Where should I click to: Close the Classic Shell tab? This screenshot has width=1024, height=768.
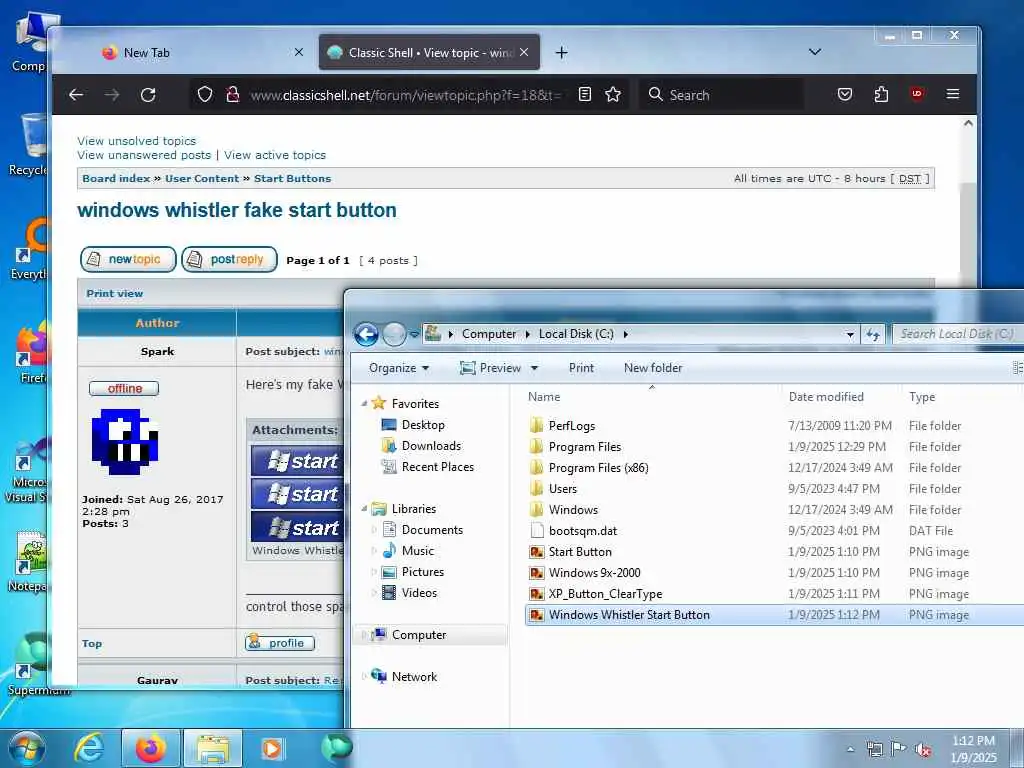coord(524,52)
